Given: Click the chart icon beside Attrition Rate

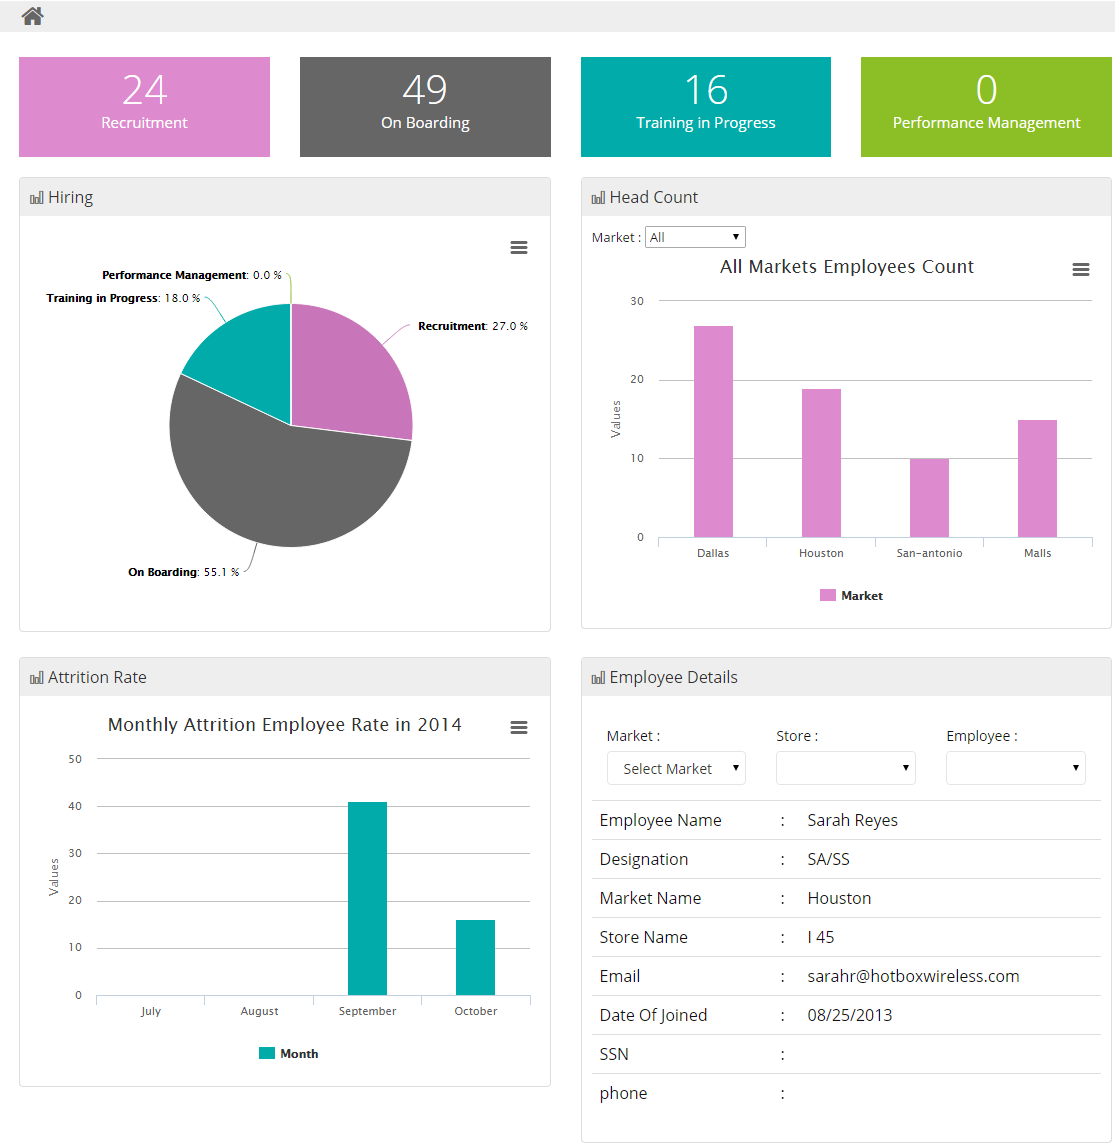Looking at the screenshot, I should [x=37, y=678].
